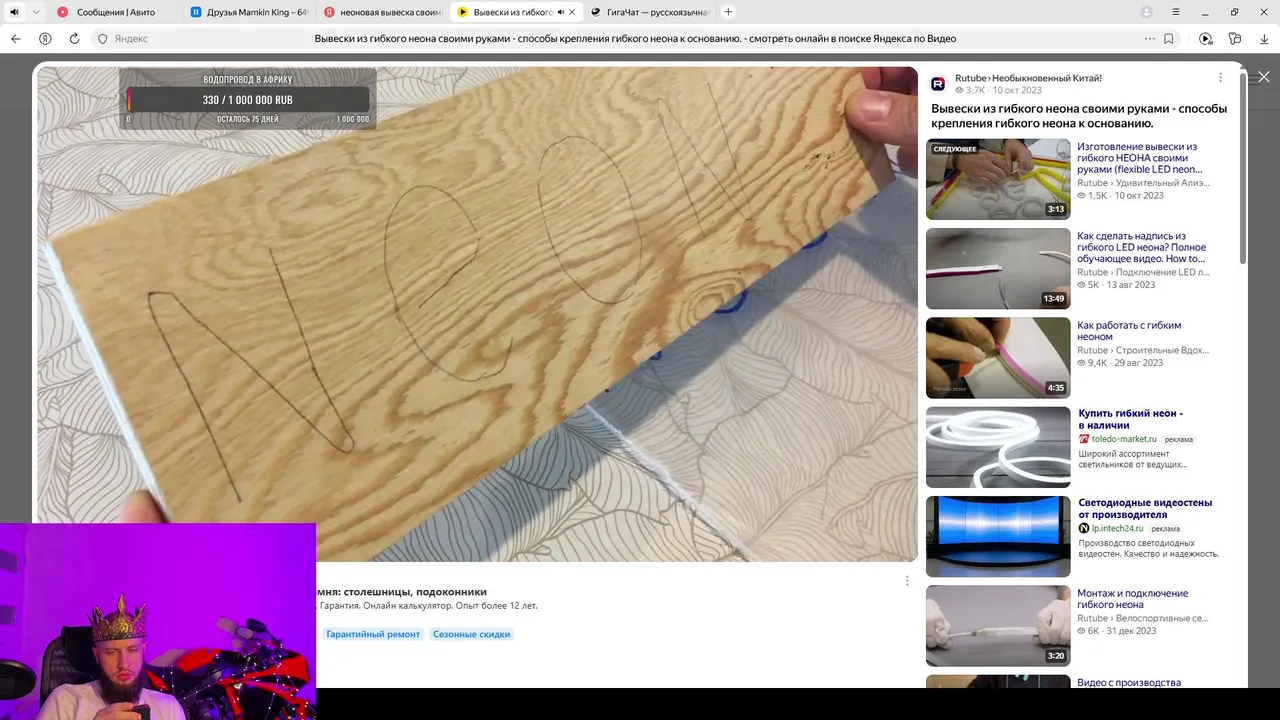
Task: Open the browser profile avatar
Action: click(1147, 12)
